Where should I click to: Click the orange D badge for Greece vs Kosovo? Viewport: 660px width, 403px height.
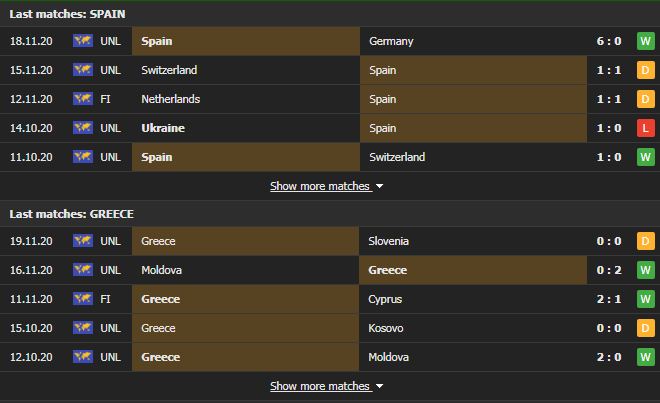645,328
